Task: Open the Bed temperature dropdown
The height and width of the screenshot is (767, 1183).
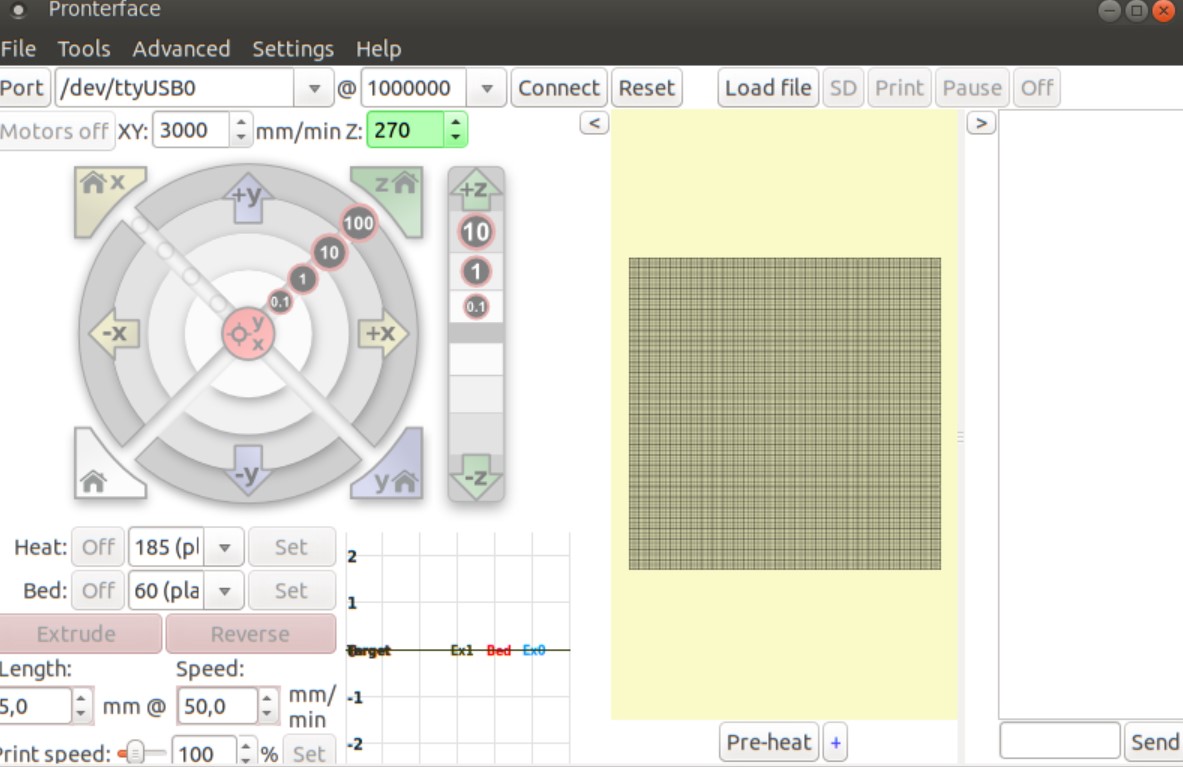Action: 224,591
